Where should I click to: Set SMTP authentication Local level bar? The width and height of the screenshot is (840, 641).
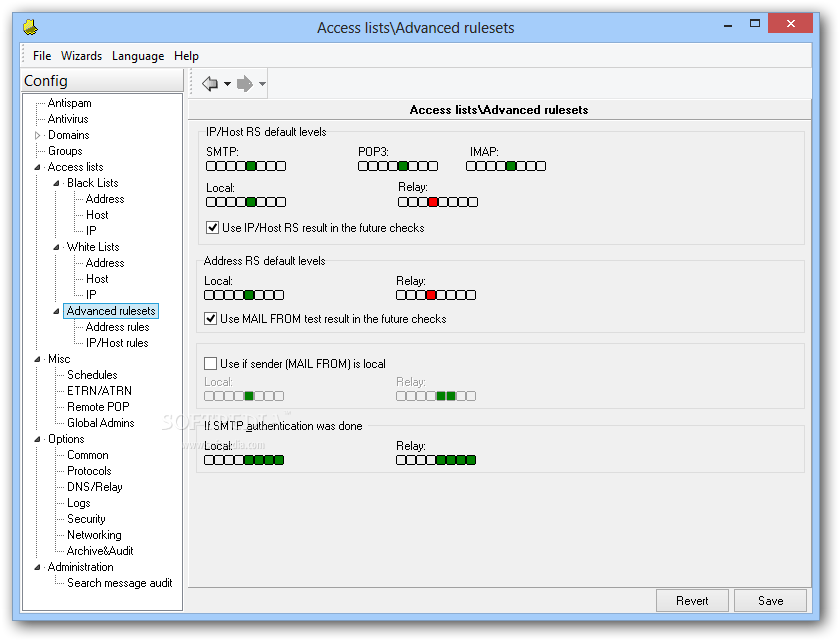click(244, 460)
